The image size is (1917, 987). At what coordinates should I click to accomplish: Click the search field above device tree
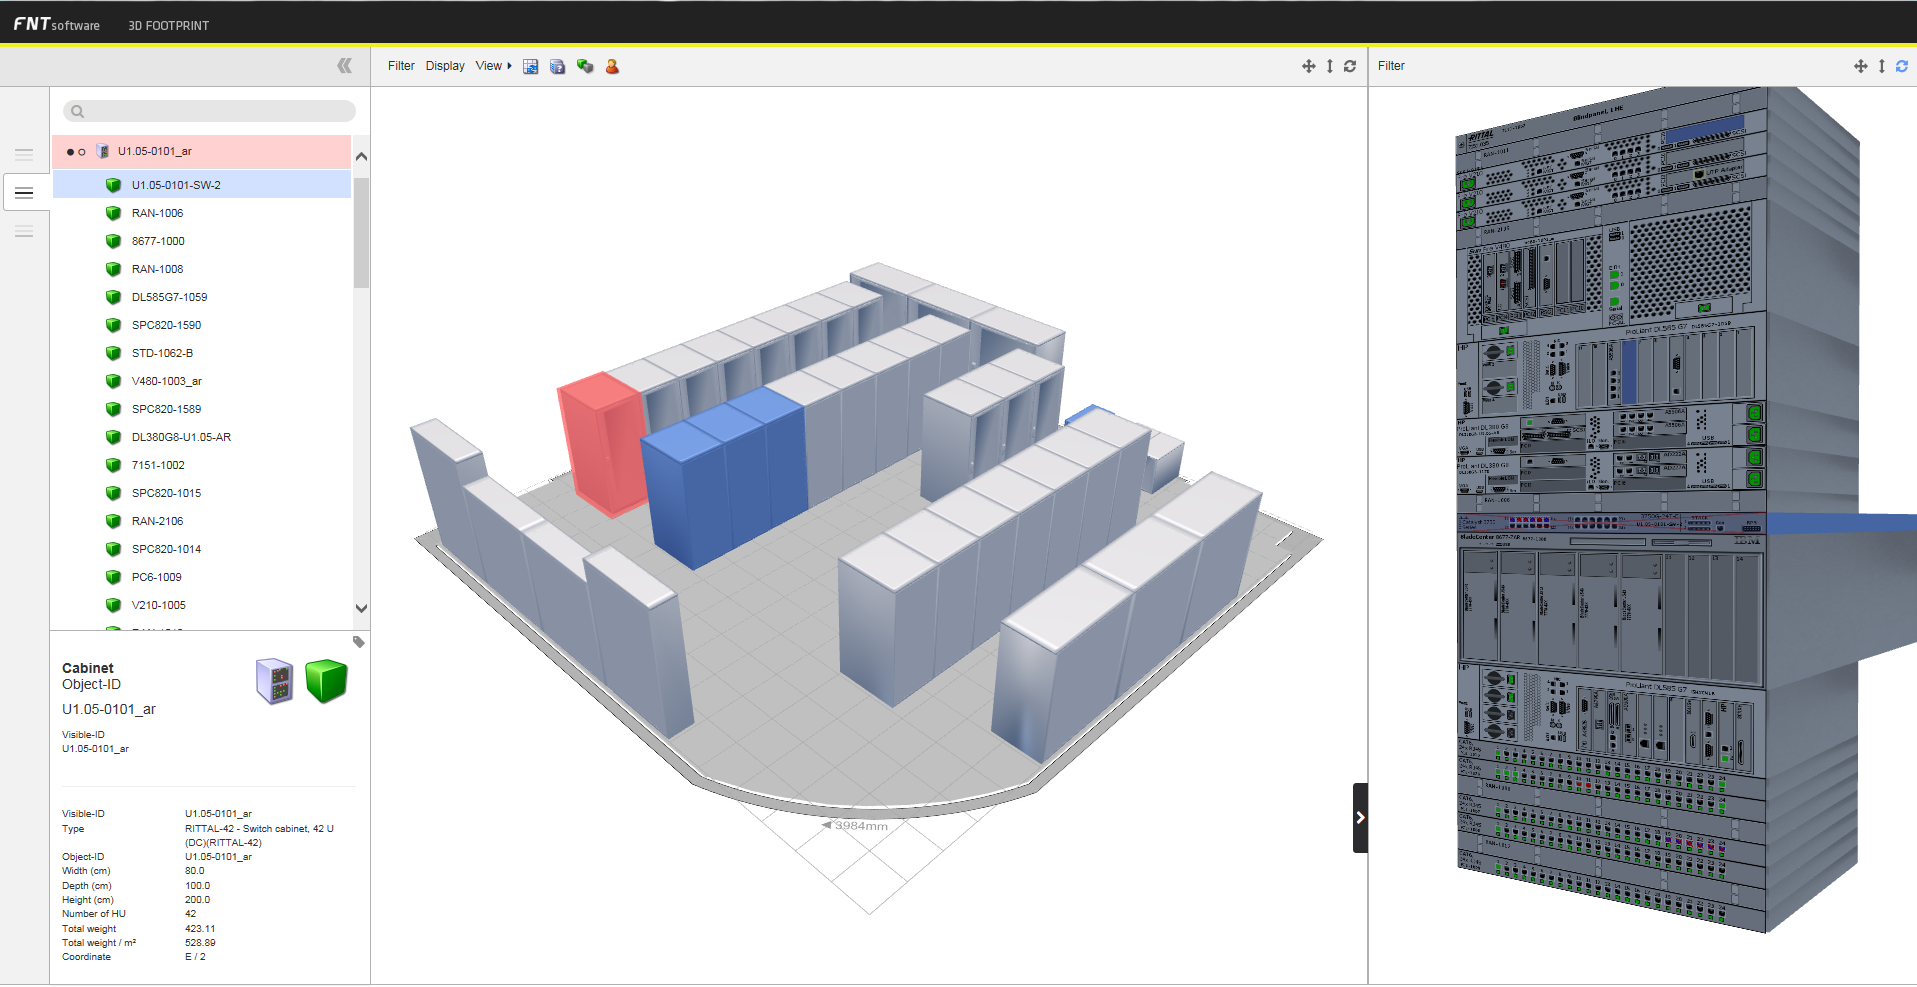tap(209, 111)
